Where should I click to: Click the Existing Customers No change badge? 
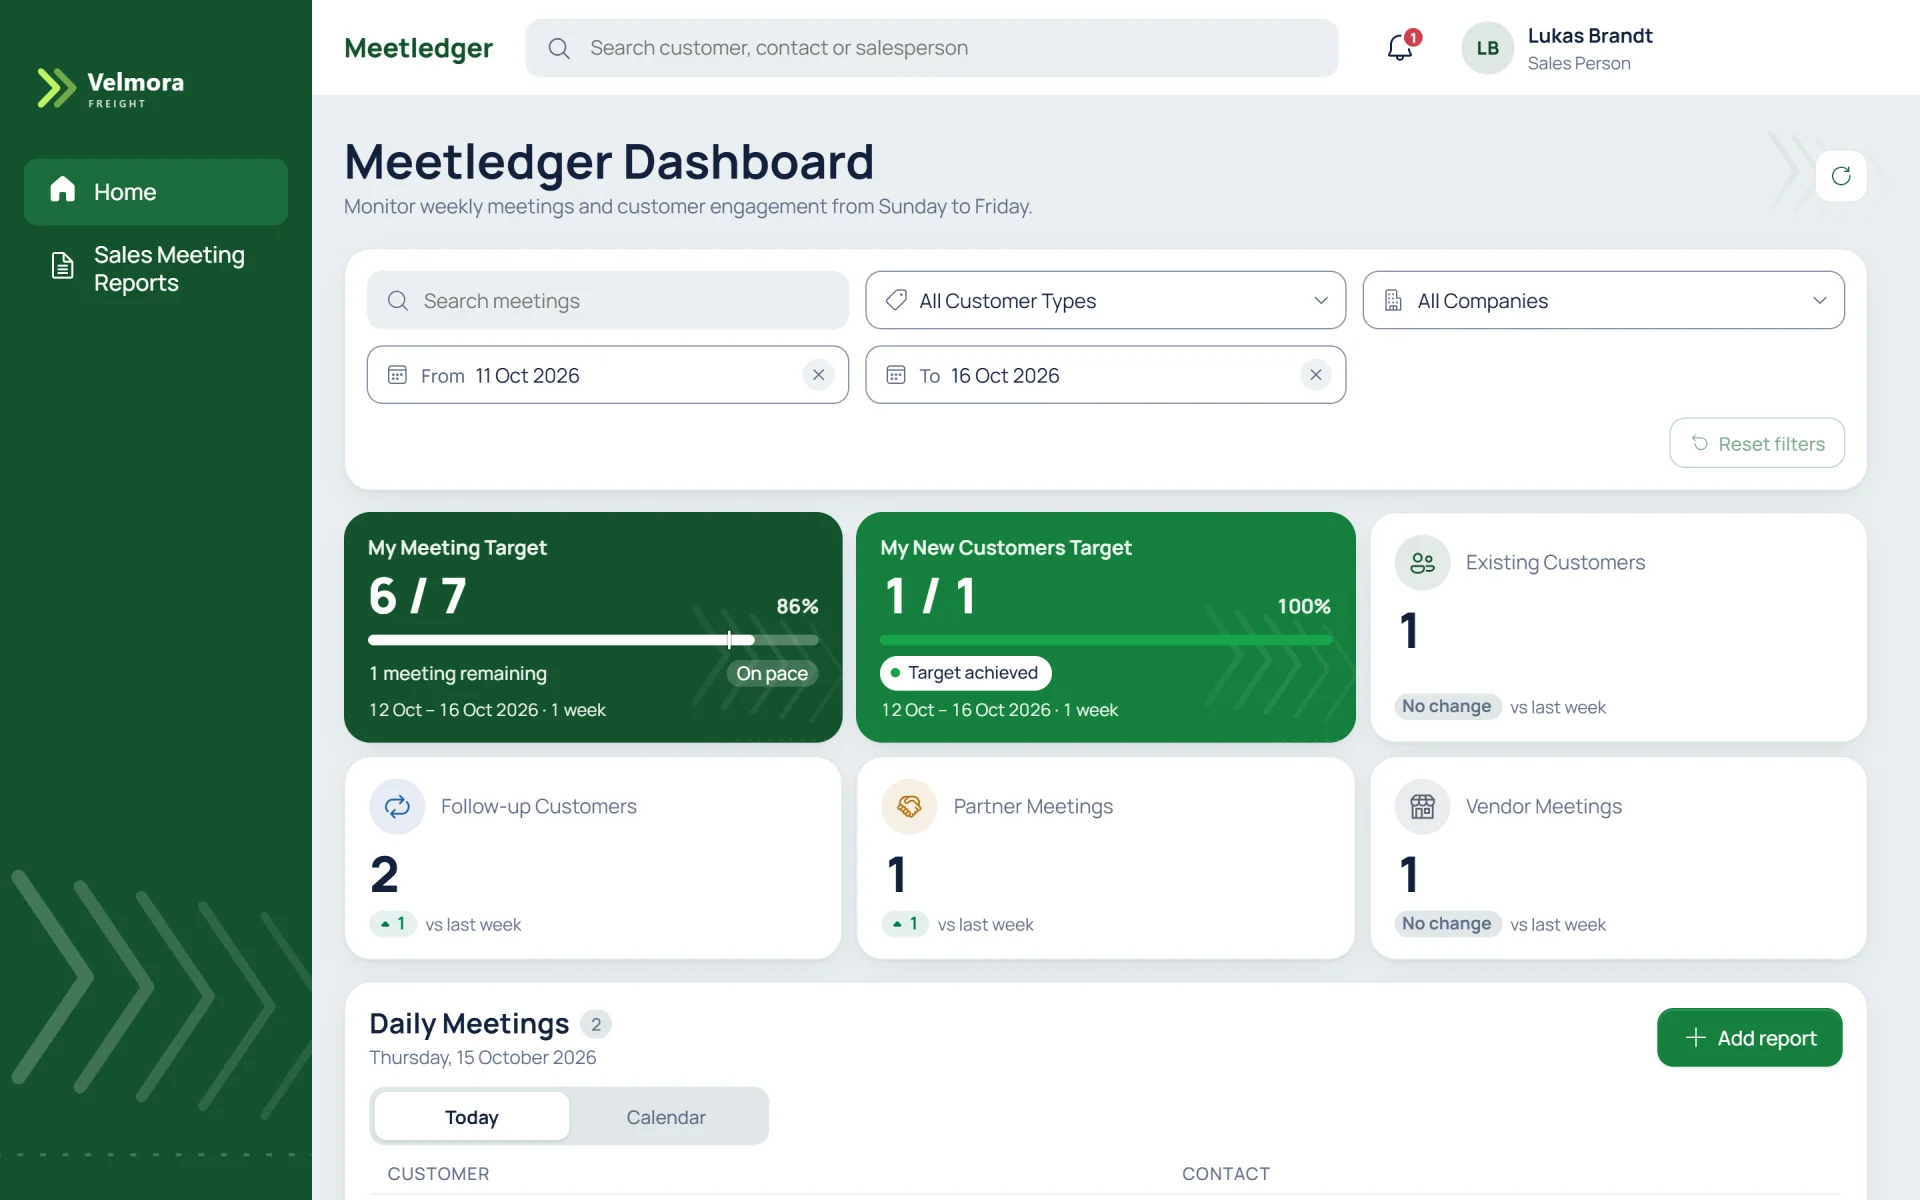click(x=1446, y=706)
